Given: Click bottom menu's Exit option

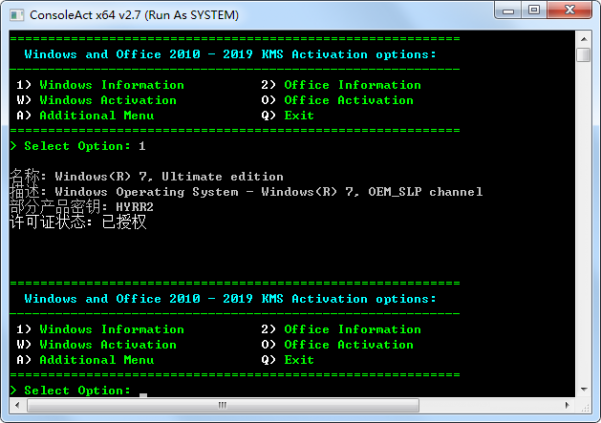Looking at the screenshot, I should pyautogui.click(x=299, y=360).
